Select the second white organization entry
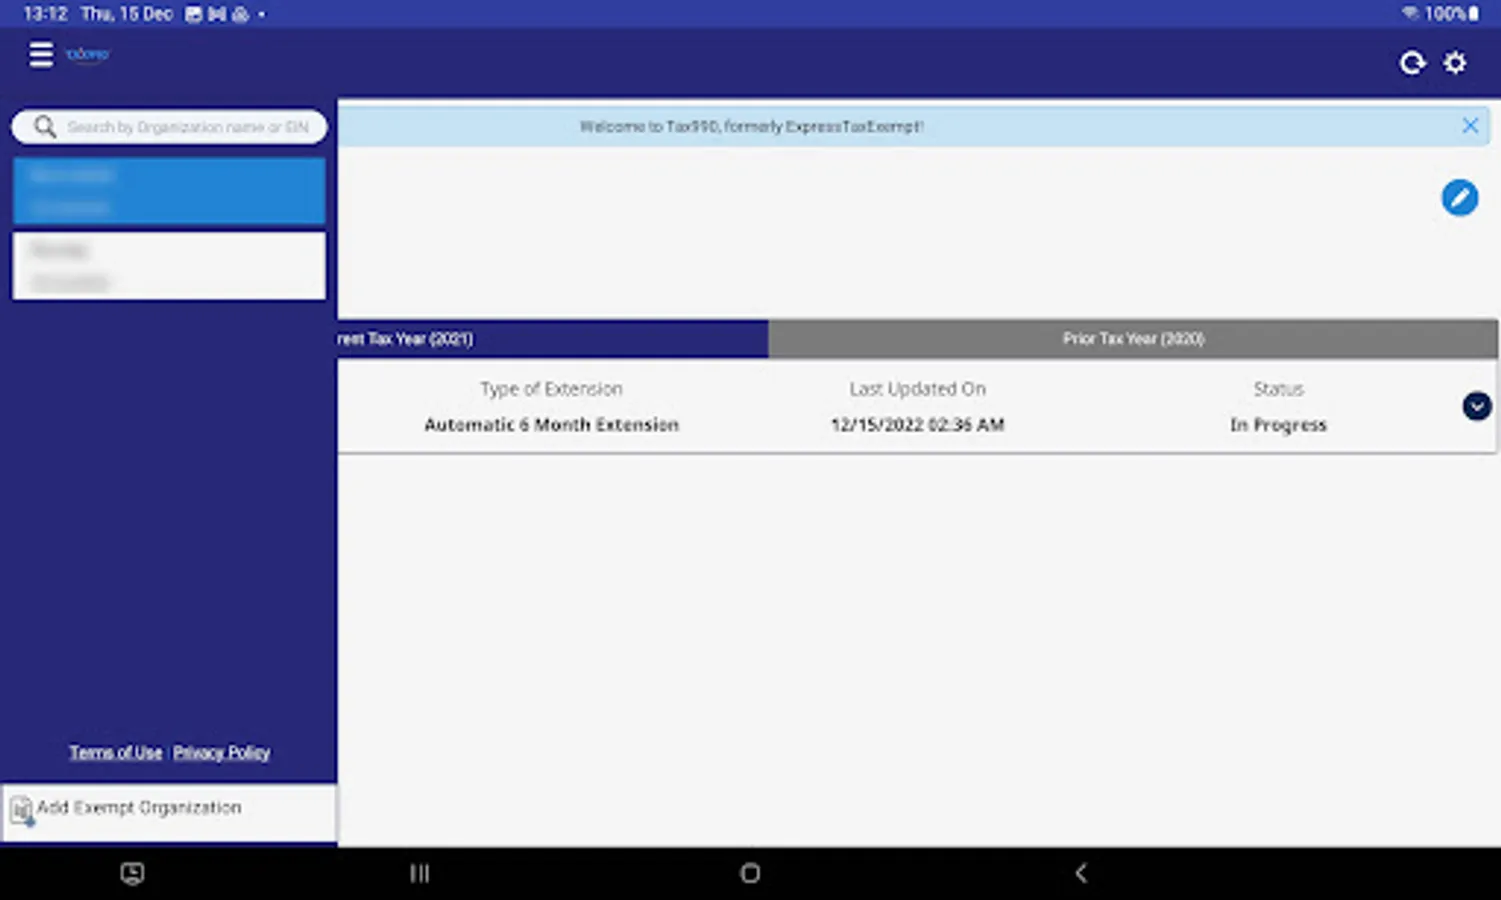1501x900 pixels. pyautogui.click(x=169, y=266)
